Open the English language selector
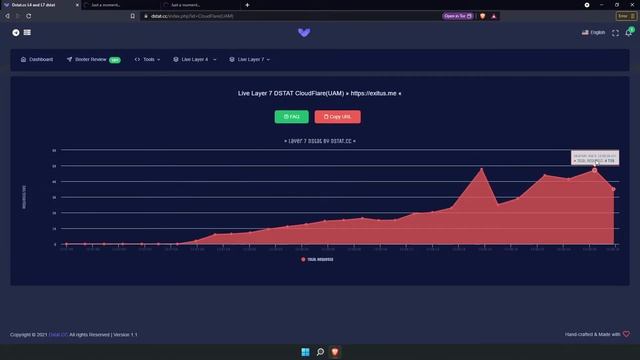 [593, 33]
